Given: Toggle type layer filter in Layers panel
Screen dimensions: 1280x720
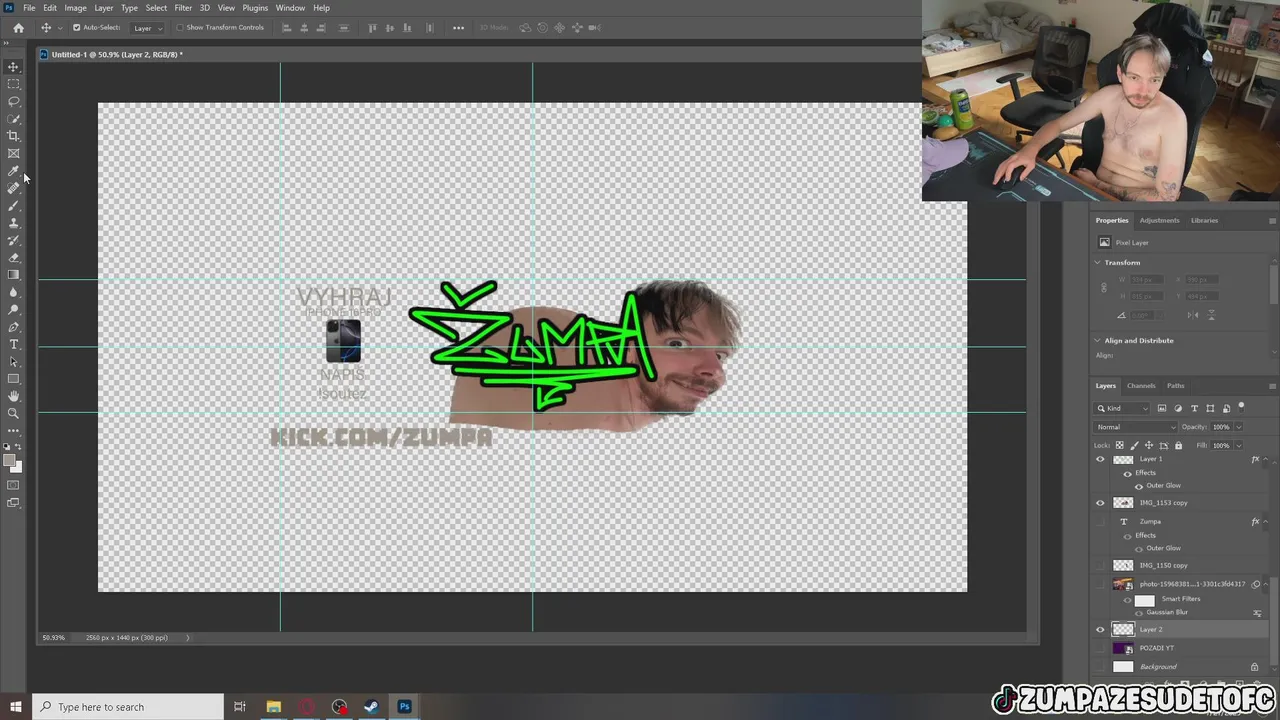Looking at the screenshot, I should 1194,408.
